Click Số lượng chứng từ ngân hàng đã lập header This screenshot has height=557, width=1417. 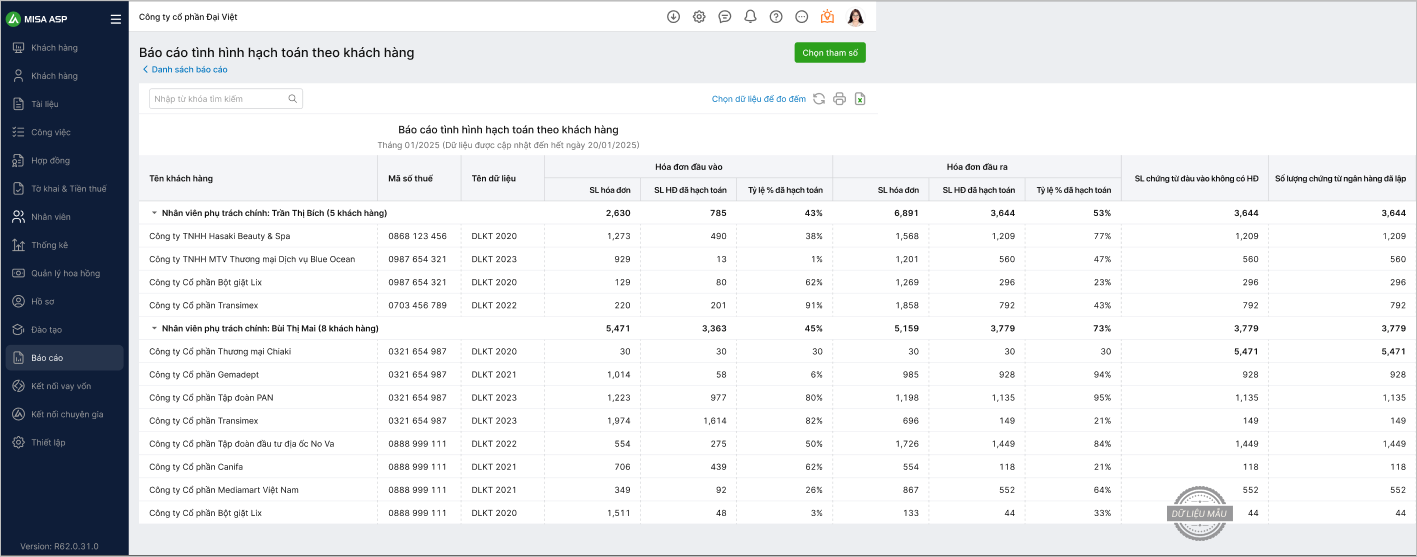click(1340, 178)
